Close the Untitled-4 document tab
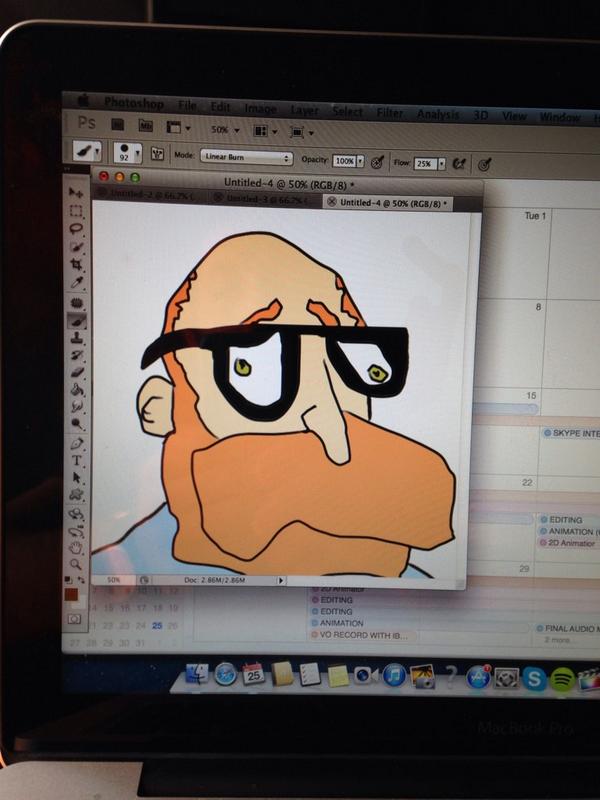The height and width of the screenshot is (800, 600). pos(332,202)
